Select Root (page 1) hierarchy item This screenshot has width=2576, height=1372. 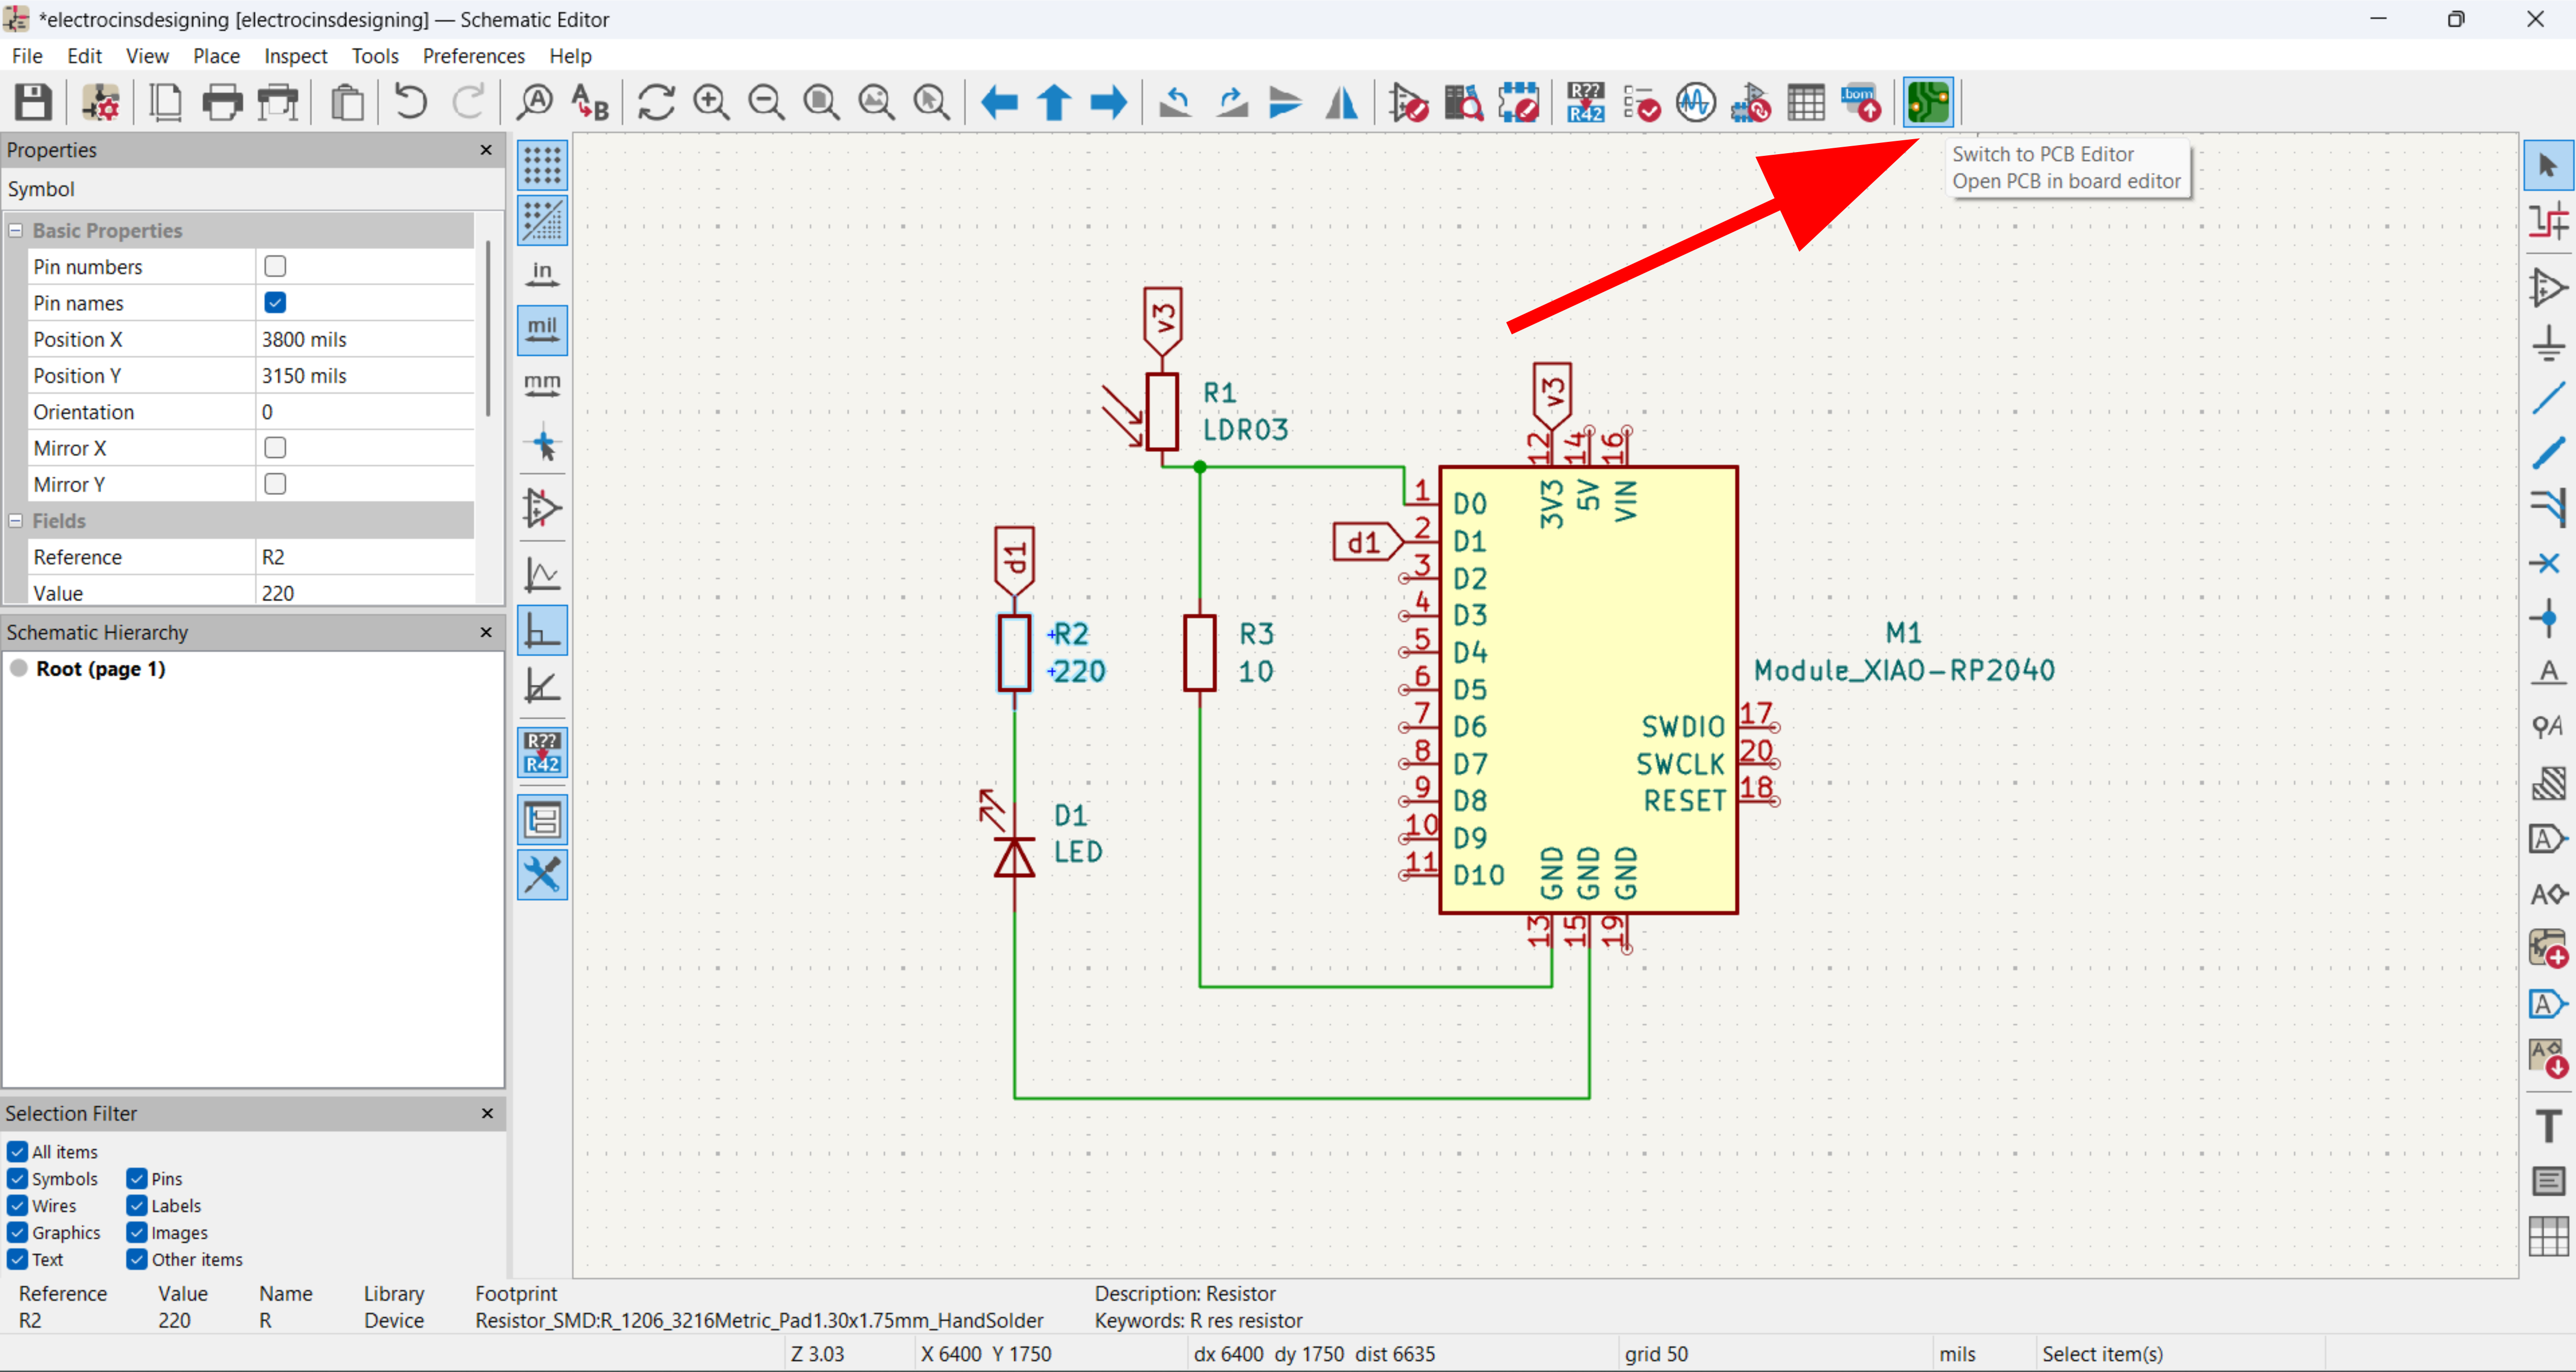[100, 668]
